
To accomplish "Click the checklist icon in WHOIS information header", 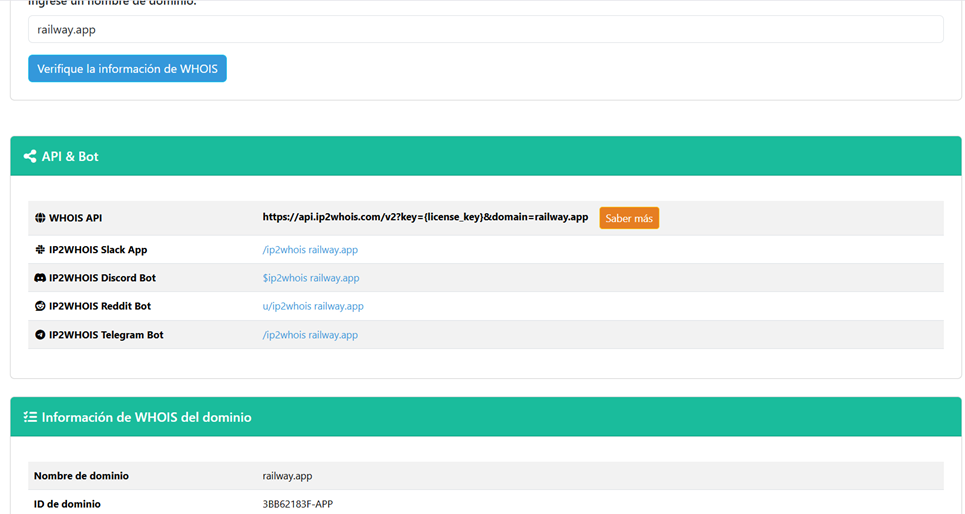I will [x=30, y=417].
